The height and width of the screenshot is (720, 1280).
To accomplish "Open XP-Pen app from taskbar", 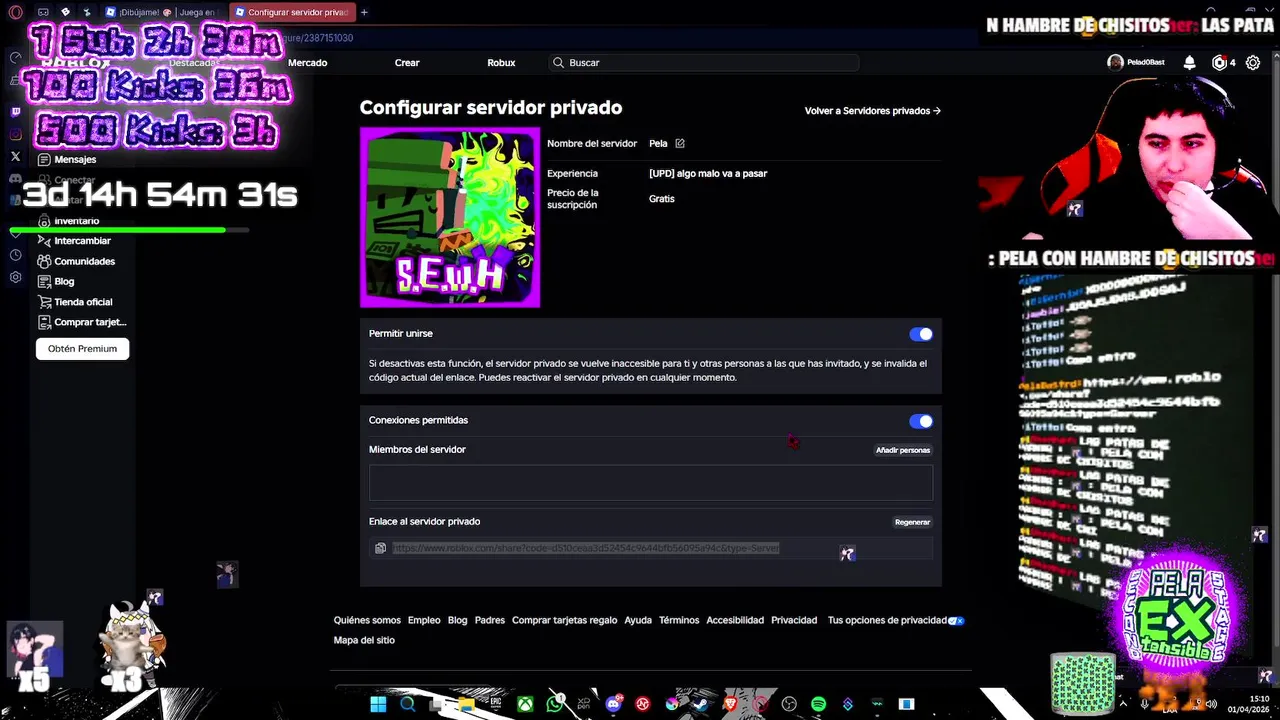I will click(584, 704).
